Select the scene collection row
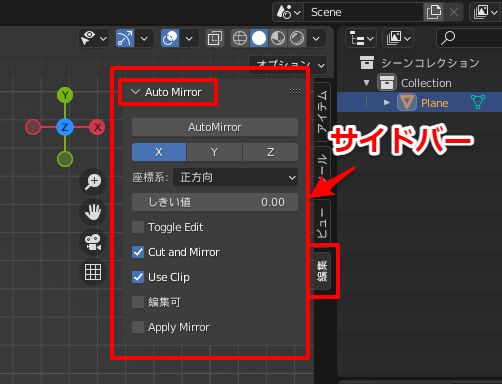This screenshot has height=384, width=502. (x=419, y=63)
